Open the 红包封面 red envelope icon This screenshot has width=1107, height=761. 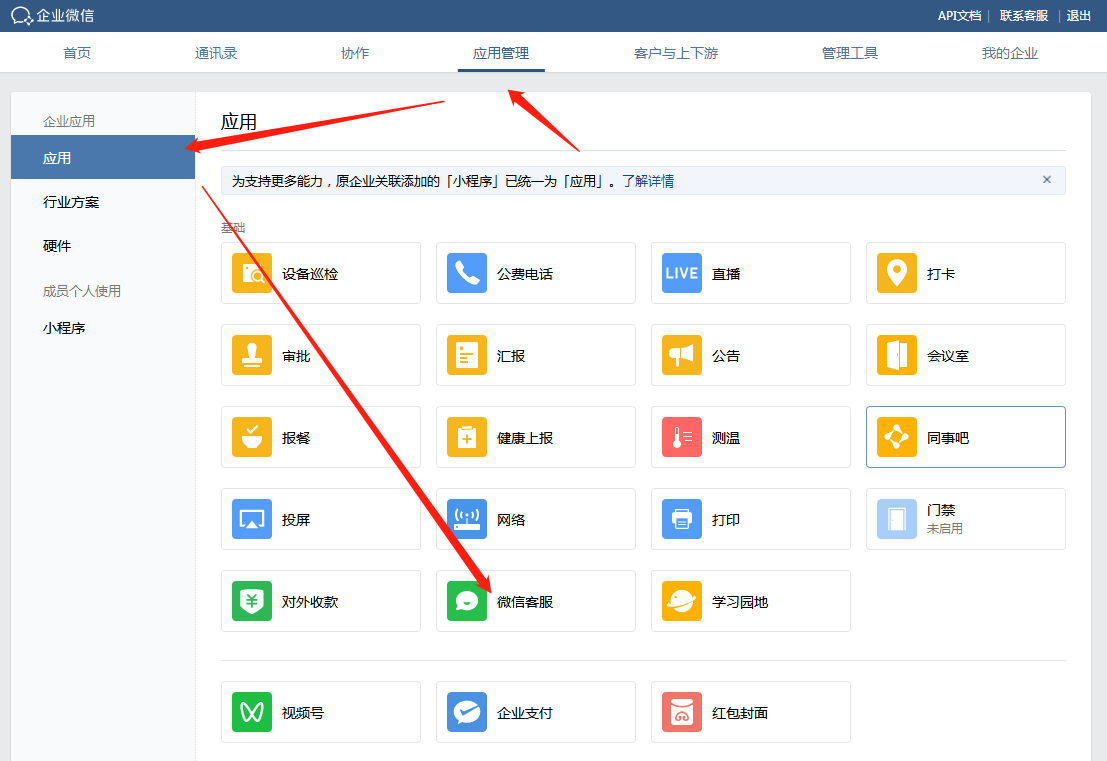point(682,712)
